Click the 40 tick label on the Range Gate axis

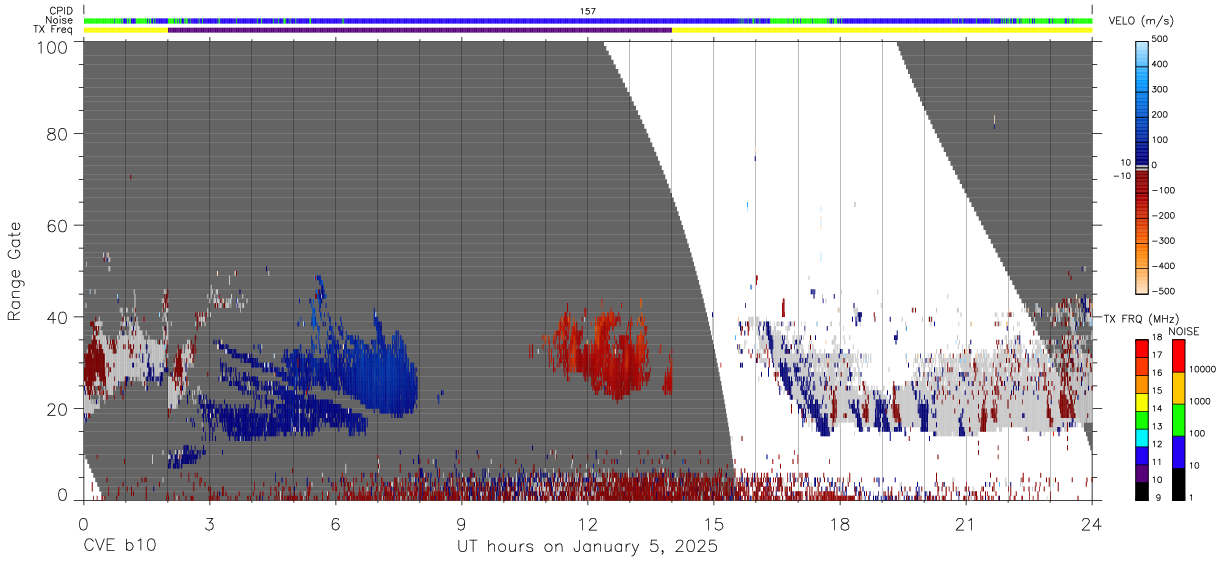(x=57, y=317)
